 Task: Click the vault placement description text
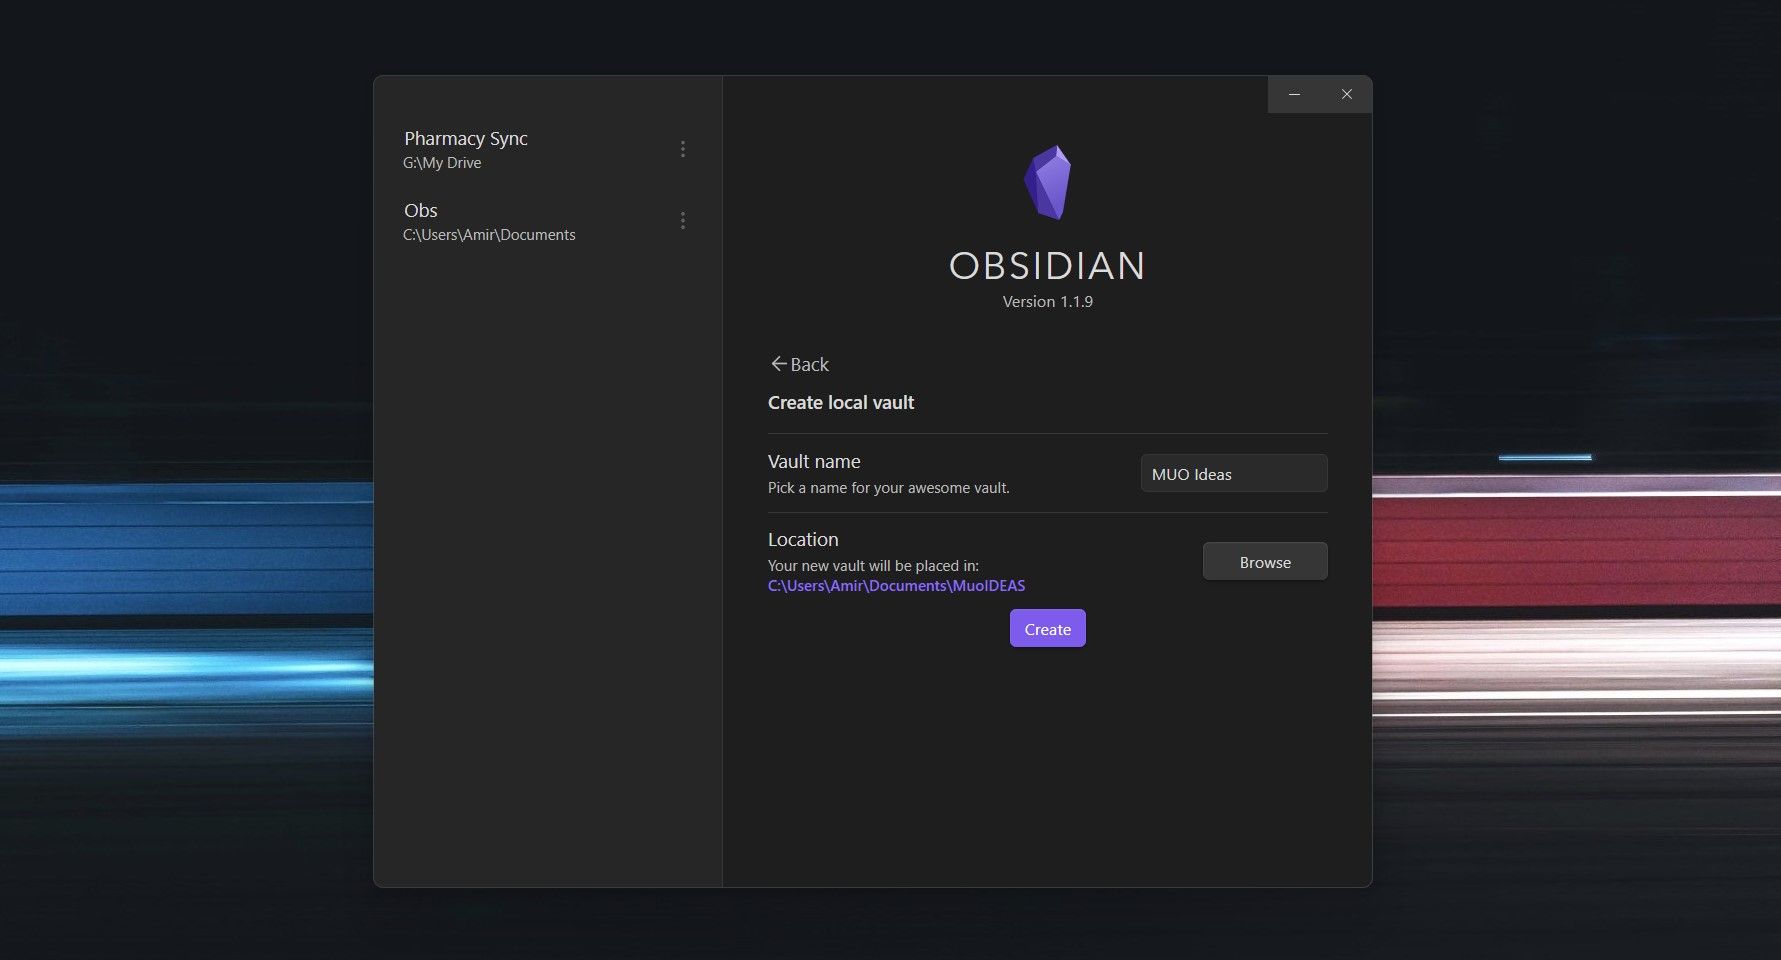coord(874,565)
